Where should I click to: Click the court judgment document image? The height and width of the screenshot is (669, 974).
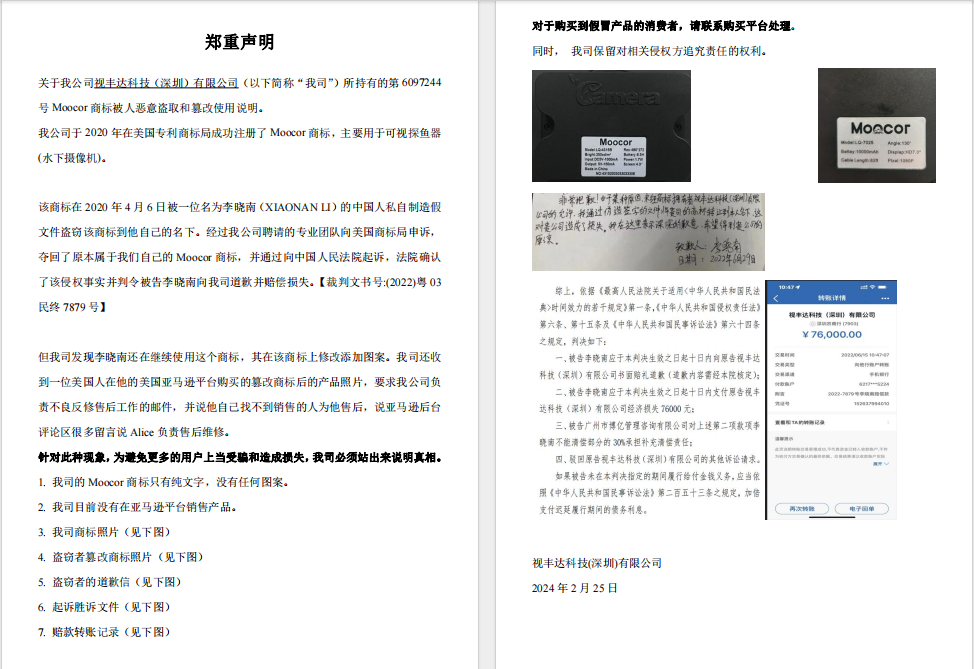(649, 400)
